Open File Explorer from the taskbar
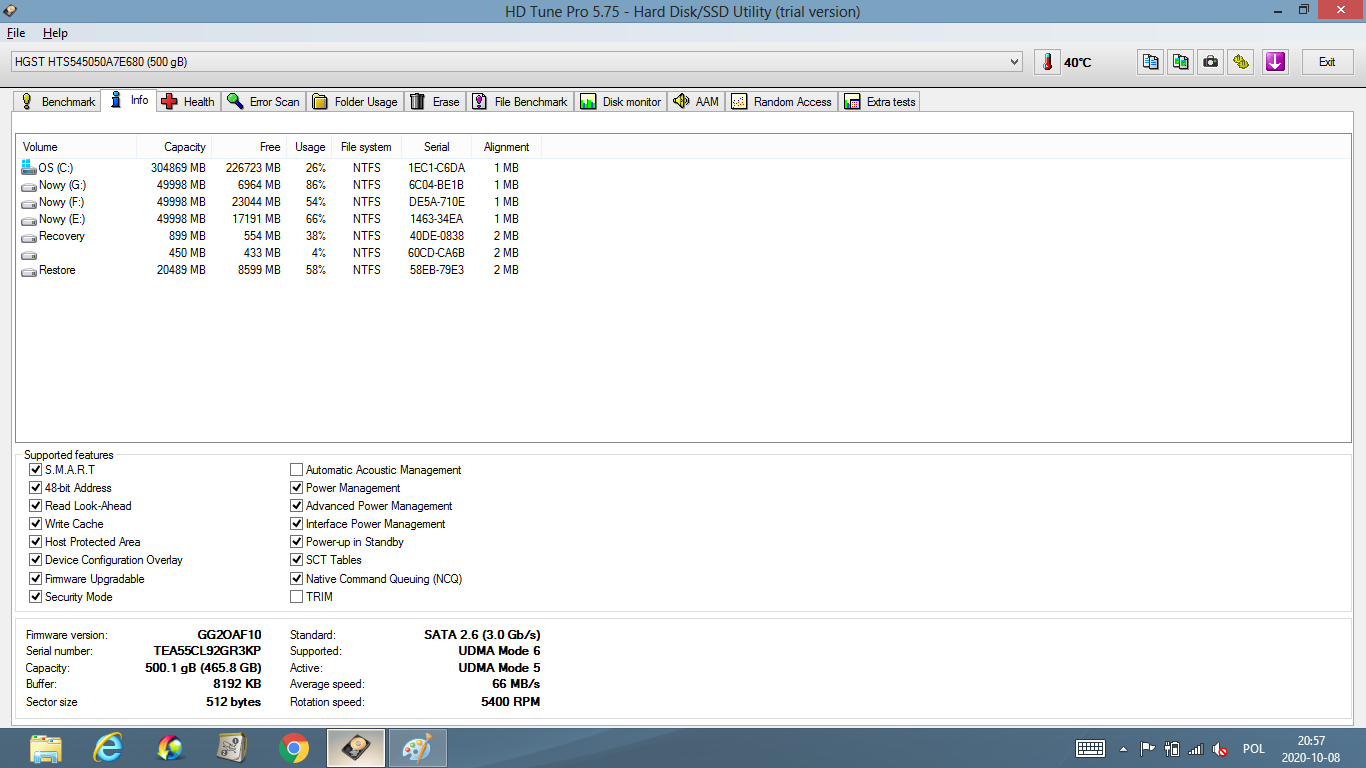The image size is (1366, 768). (x=46, y=748)
